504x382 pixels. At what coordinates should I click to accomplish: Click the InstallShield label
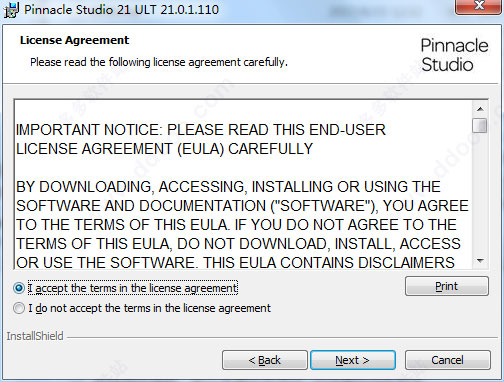[35, 336]
